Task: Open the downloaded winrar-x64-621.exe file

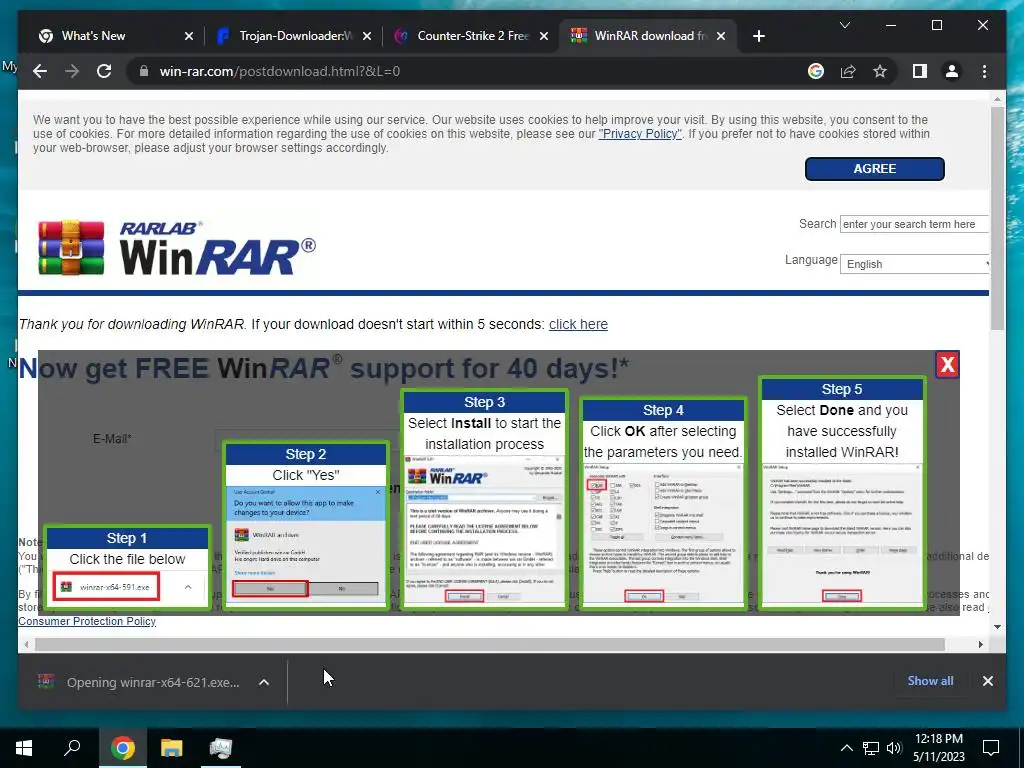Action: (140, 682)
